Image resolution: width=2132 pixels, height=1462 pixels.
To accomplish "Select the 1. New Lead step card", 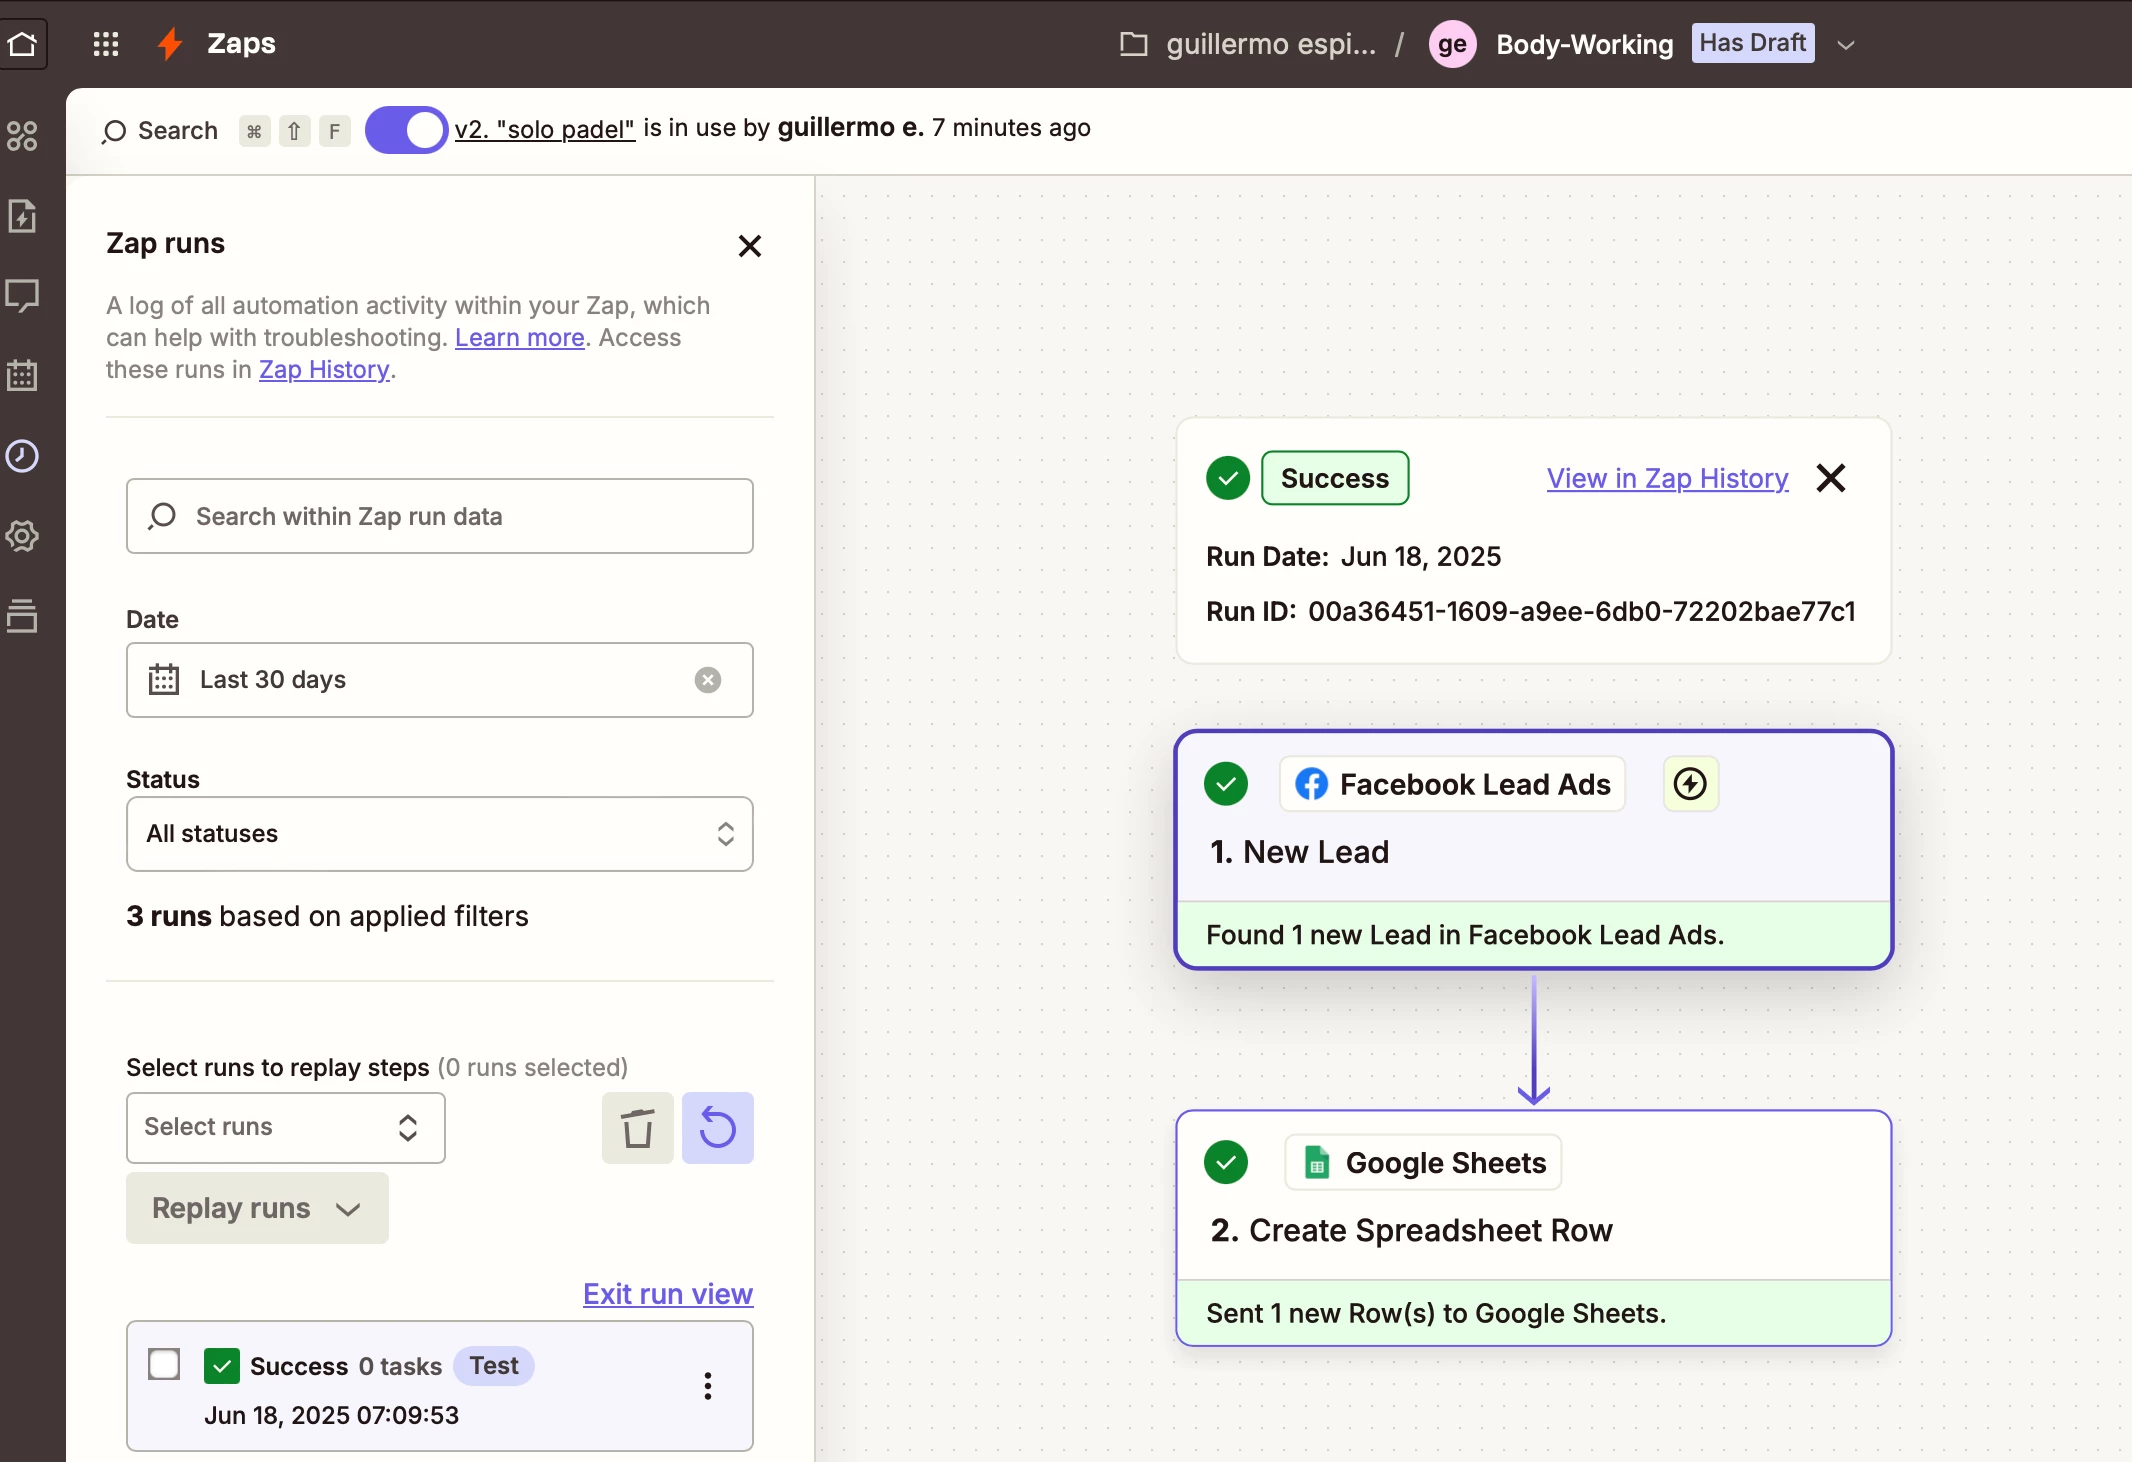I will (1534, 850).
